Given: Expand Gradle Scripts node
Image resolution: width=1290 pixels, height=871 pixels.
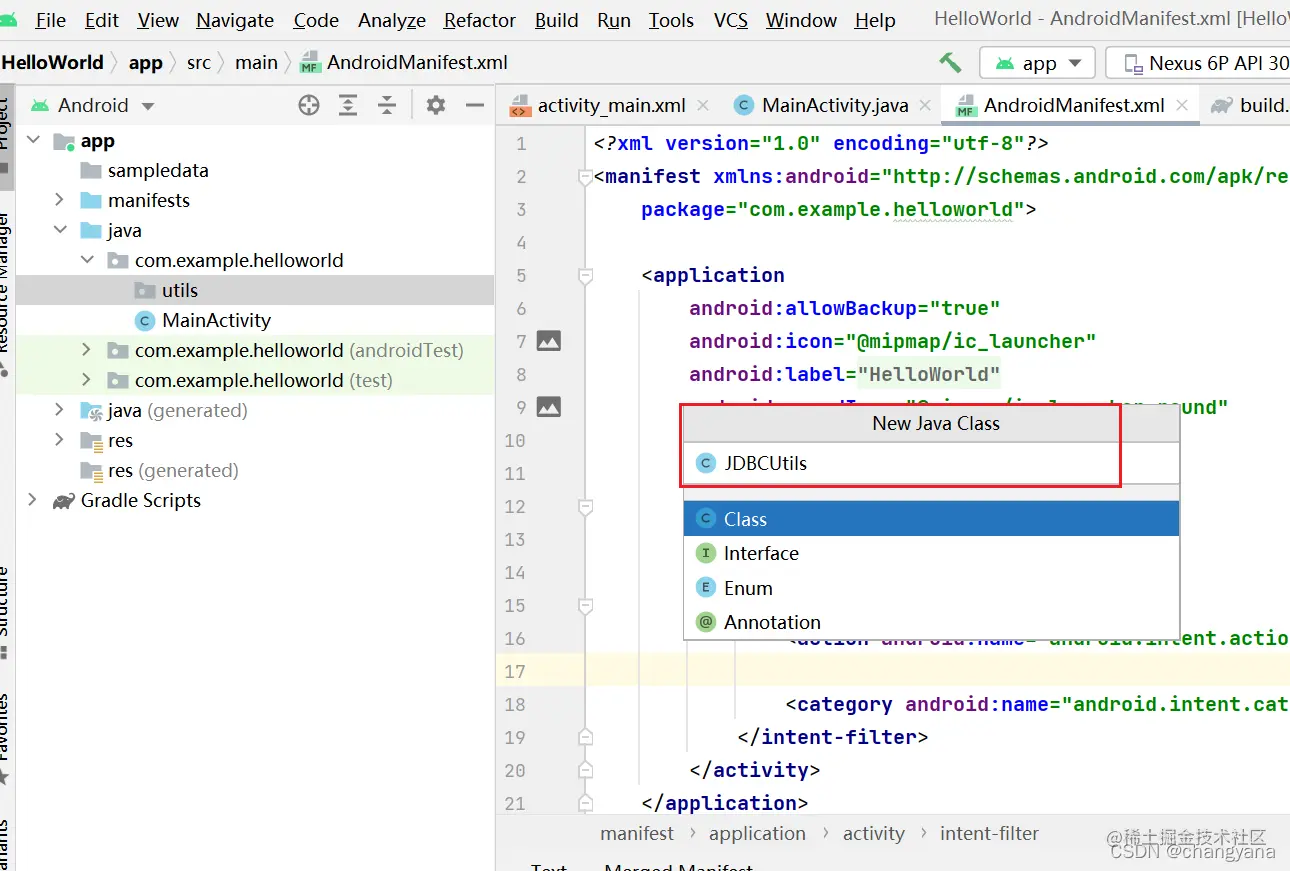Looking at the screenshot, I should 33,500.
